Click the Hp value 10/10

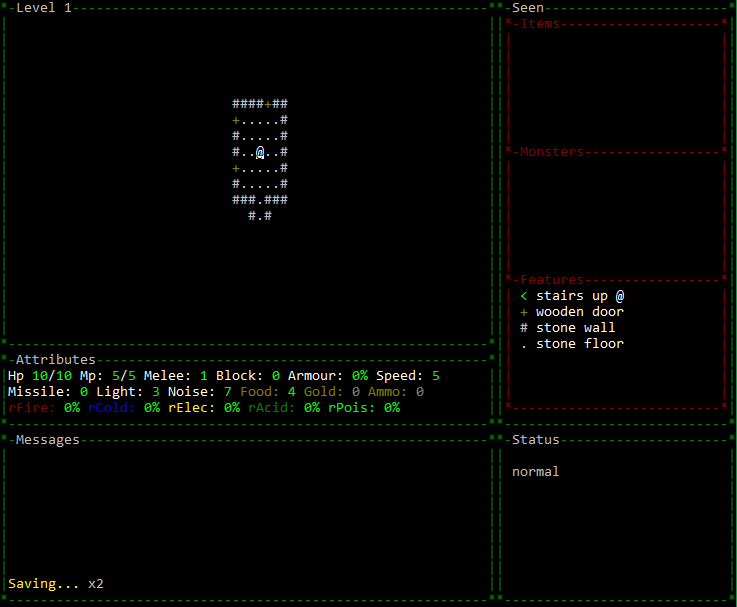coord(52,376)
